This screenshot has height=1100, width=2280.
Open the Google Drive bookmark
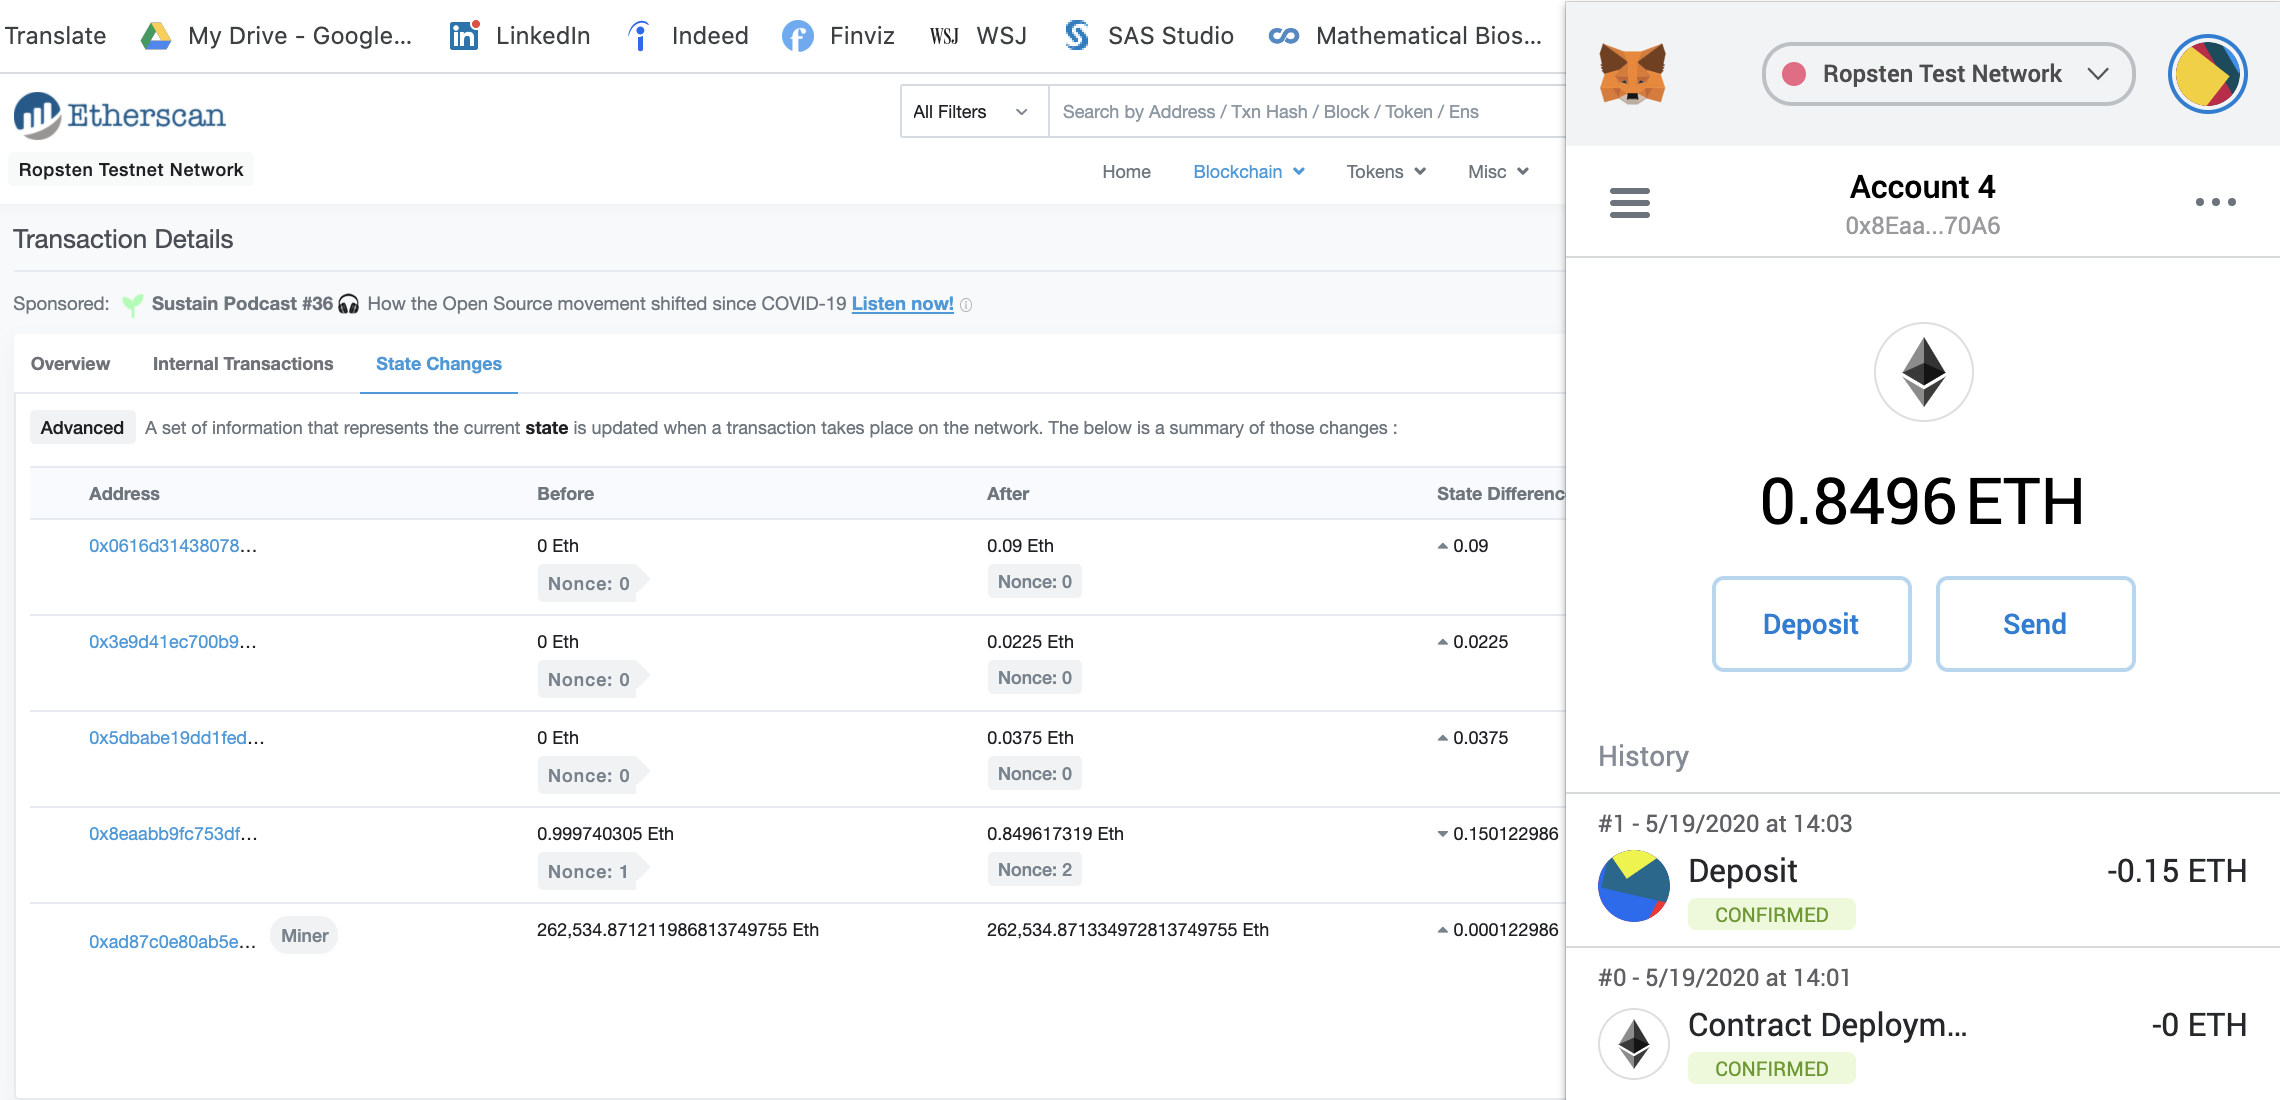click(x=276, y=36)
